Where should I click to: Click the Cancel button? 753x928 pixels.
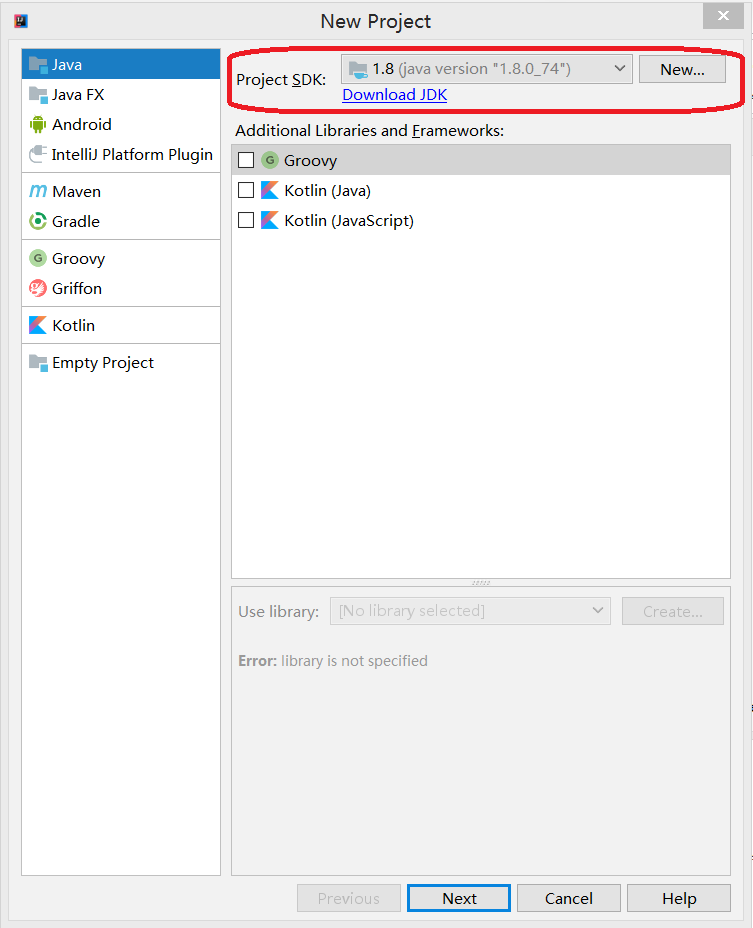pyautogui.click(x=569, y=898)
